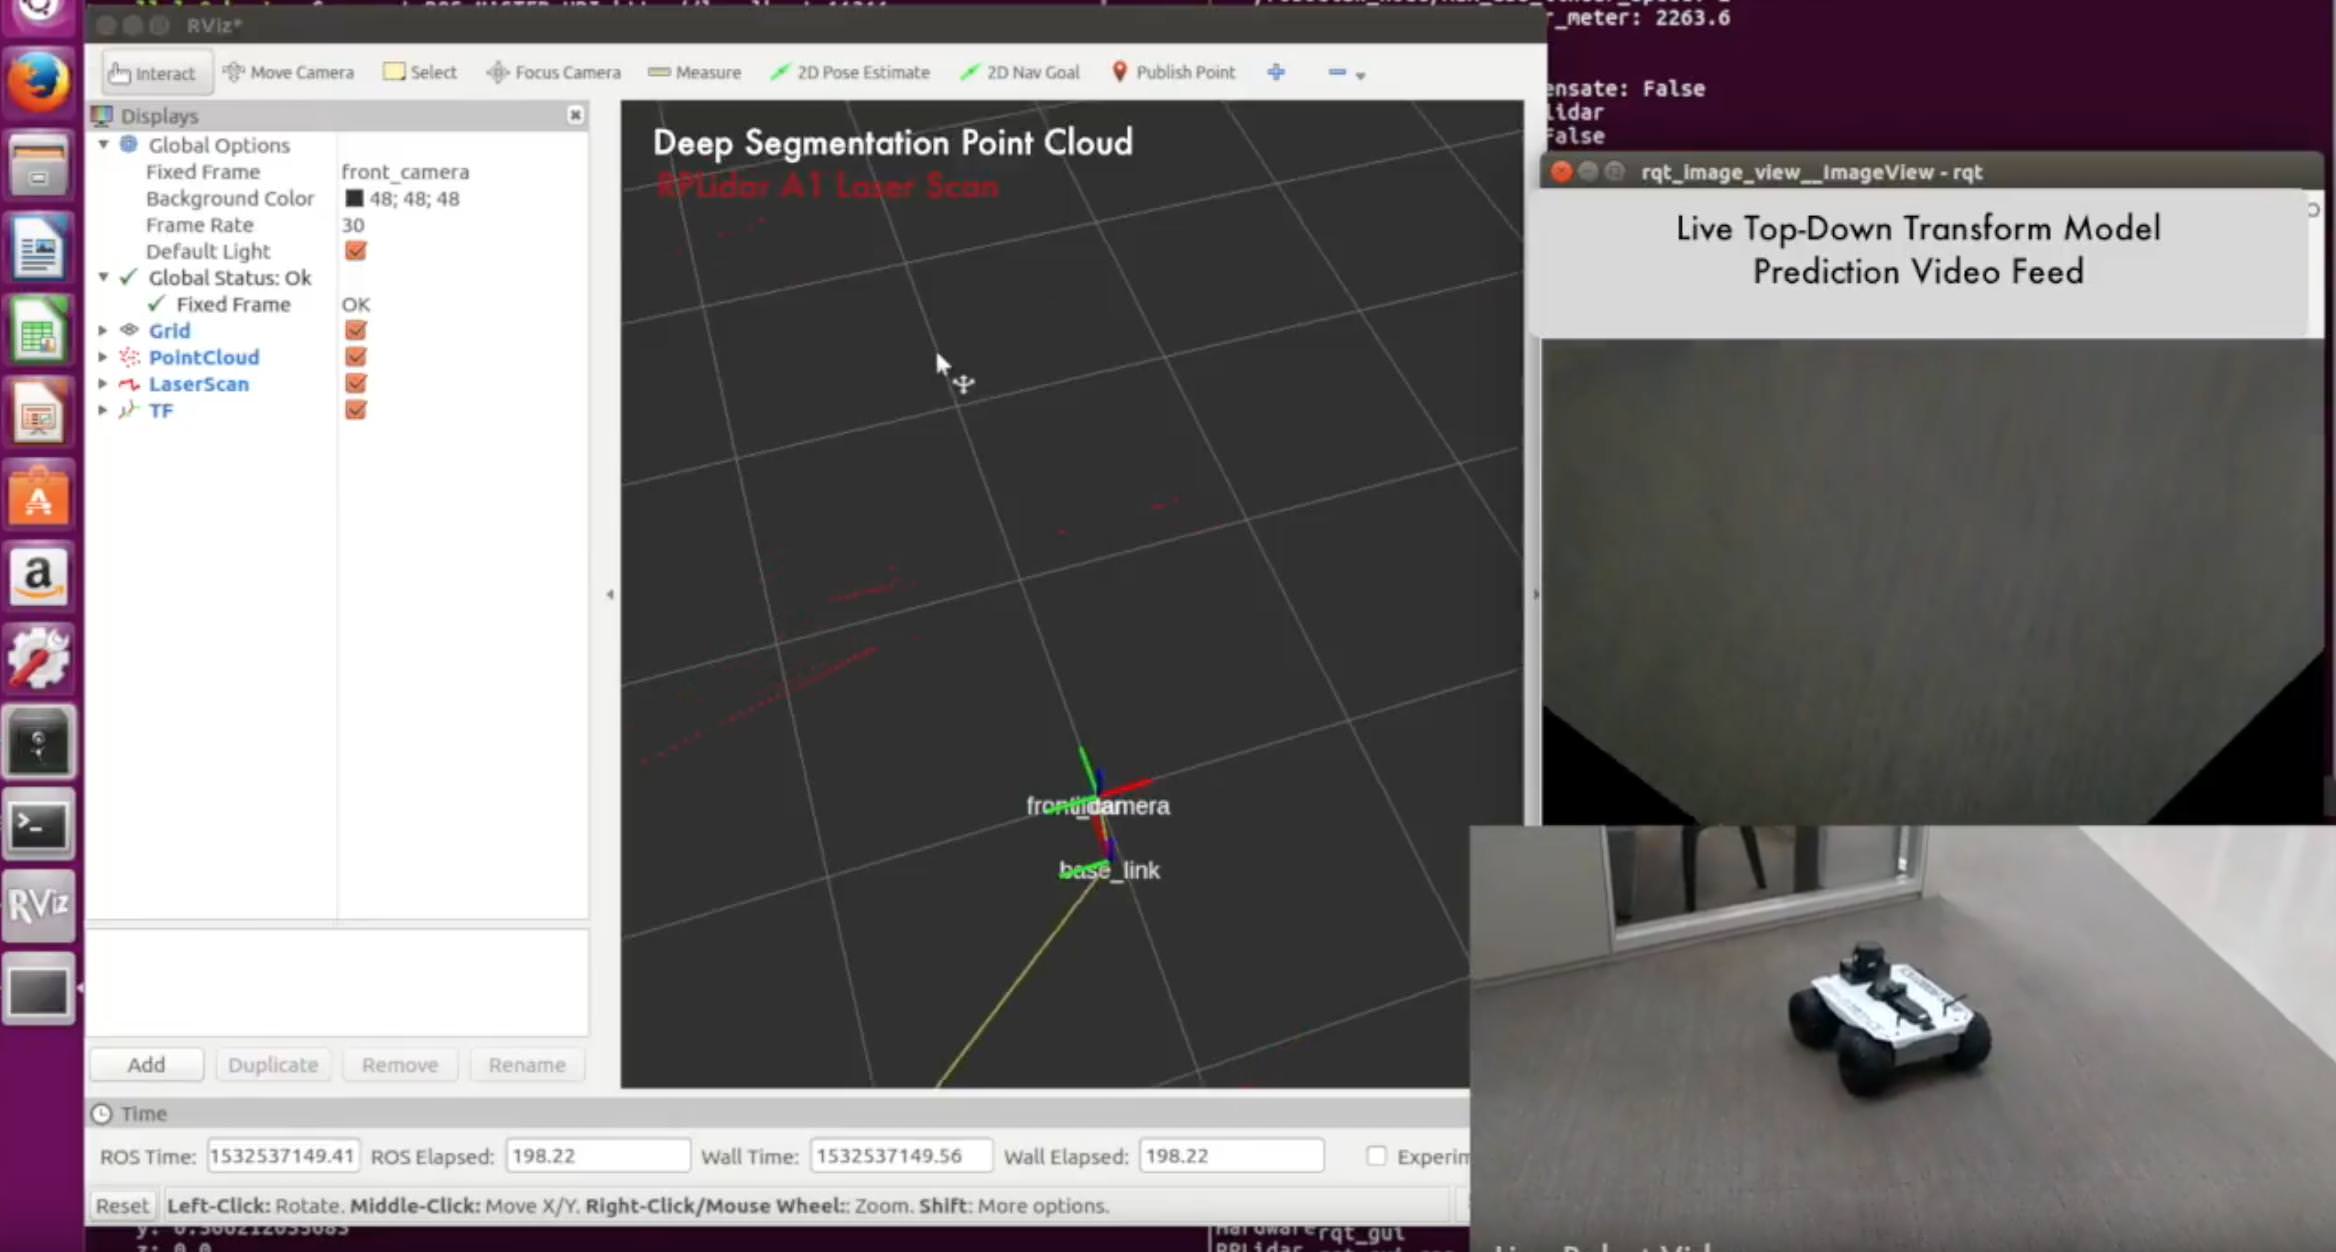Click Add button in Displays panel
Screen dimensions: 2336x1252
(147, 1063)
